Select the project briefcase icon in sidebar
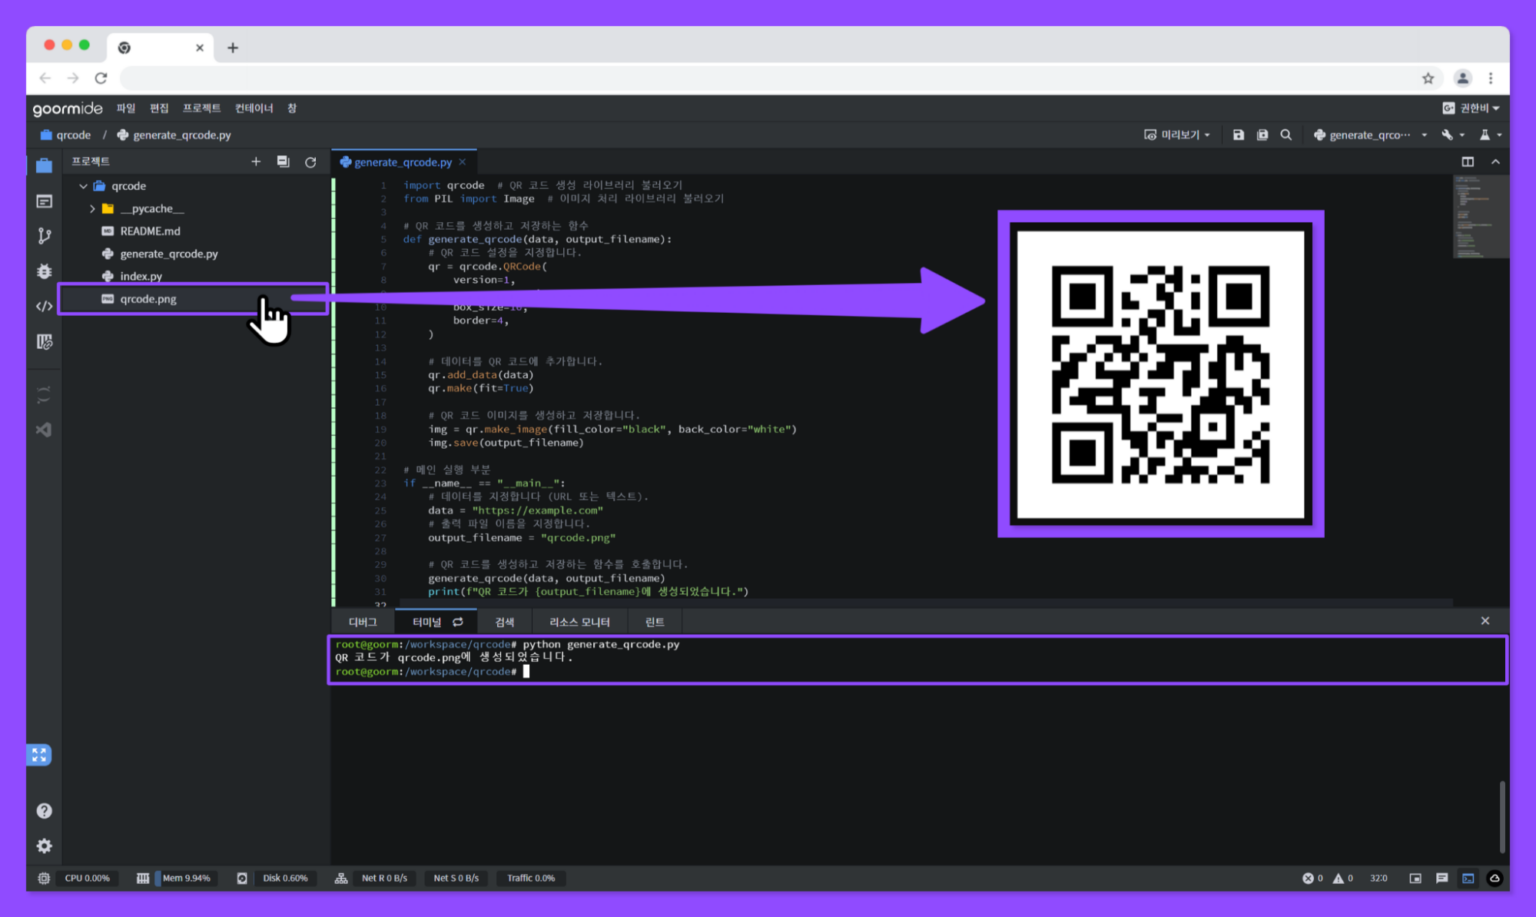 pos(43,166)
